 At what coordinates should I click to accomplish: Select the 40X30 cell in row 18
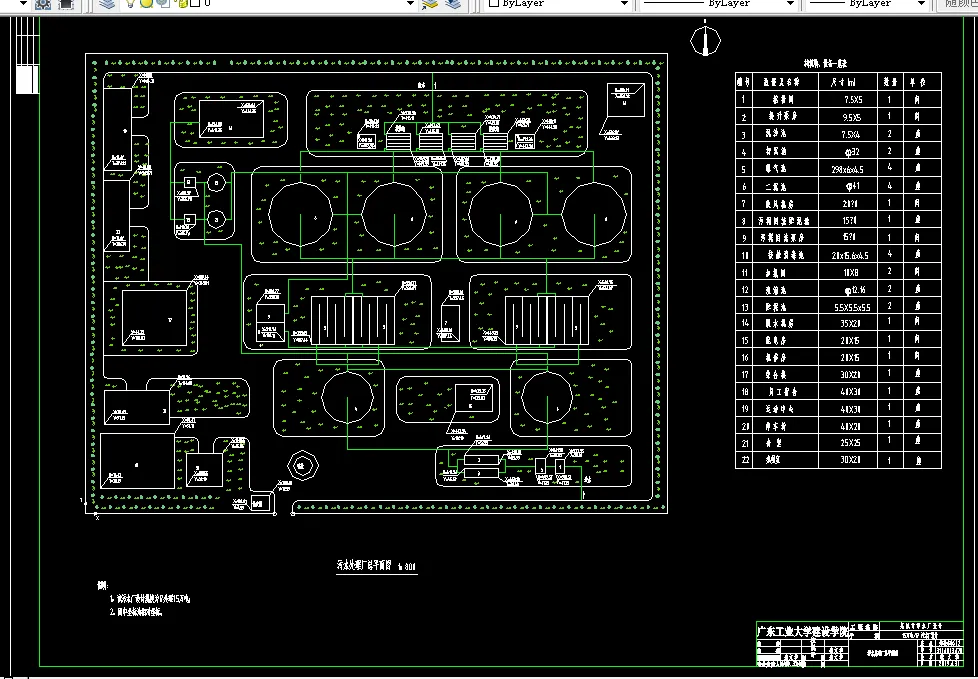pyautogui.click(x=850, y=392)
